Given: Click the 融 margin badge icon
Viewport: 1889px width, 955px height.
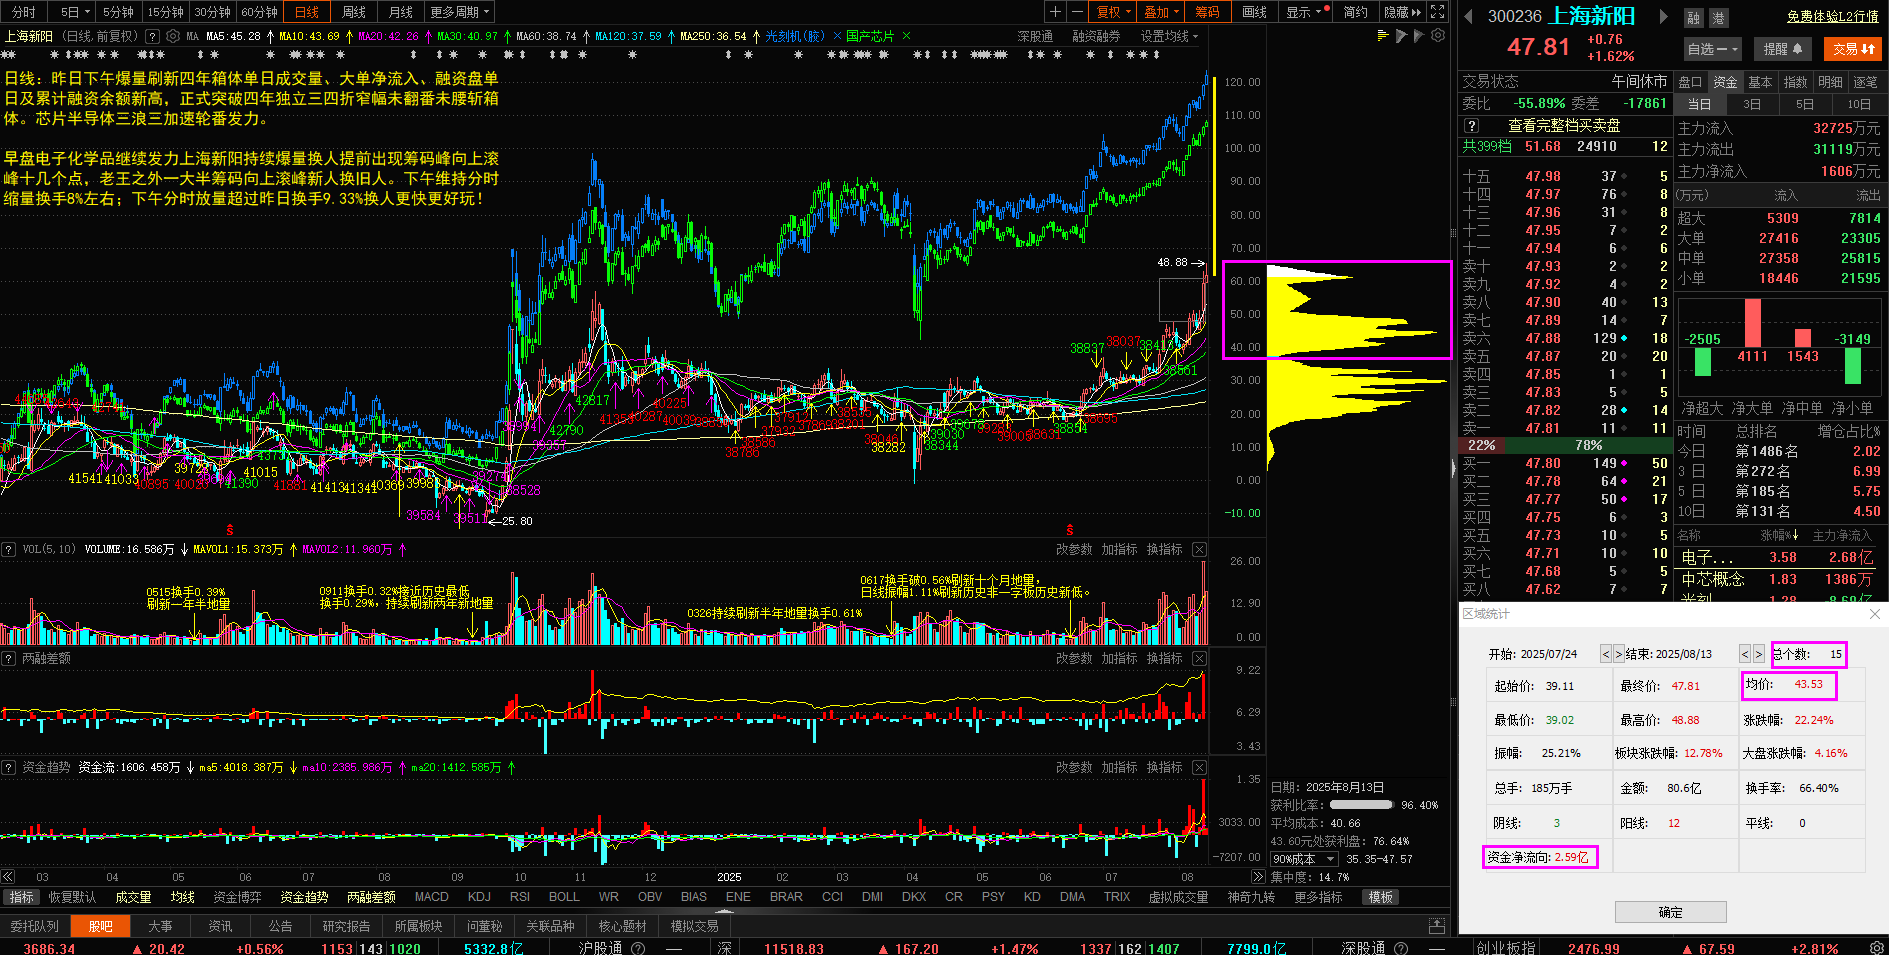Looking at the screenshot, I should pos(1693,18).
